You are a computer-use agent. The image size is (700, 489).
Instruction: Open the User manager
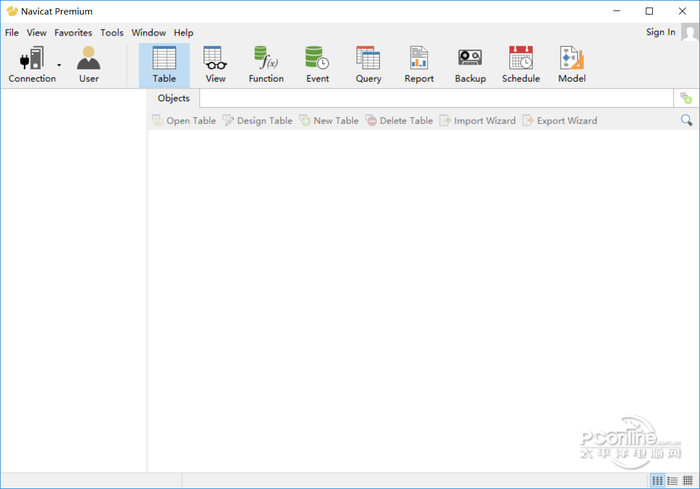click(x=88, y=65)
